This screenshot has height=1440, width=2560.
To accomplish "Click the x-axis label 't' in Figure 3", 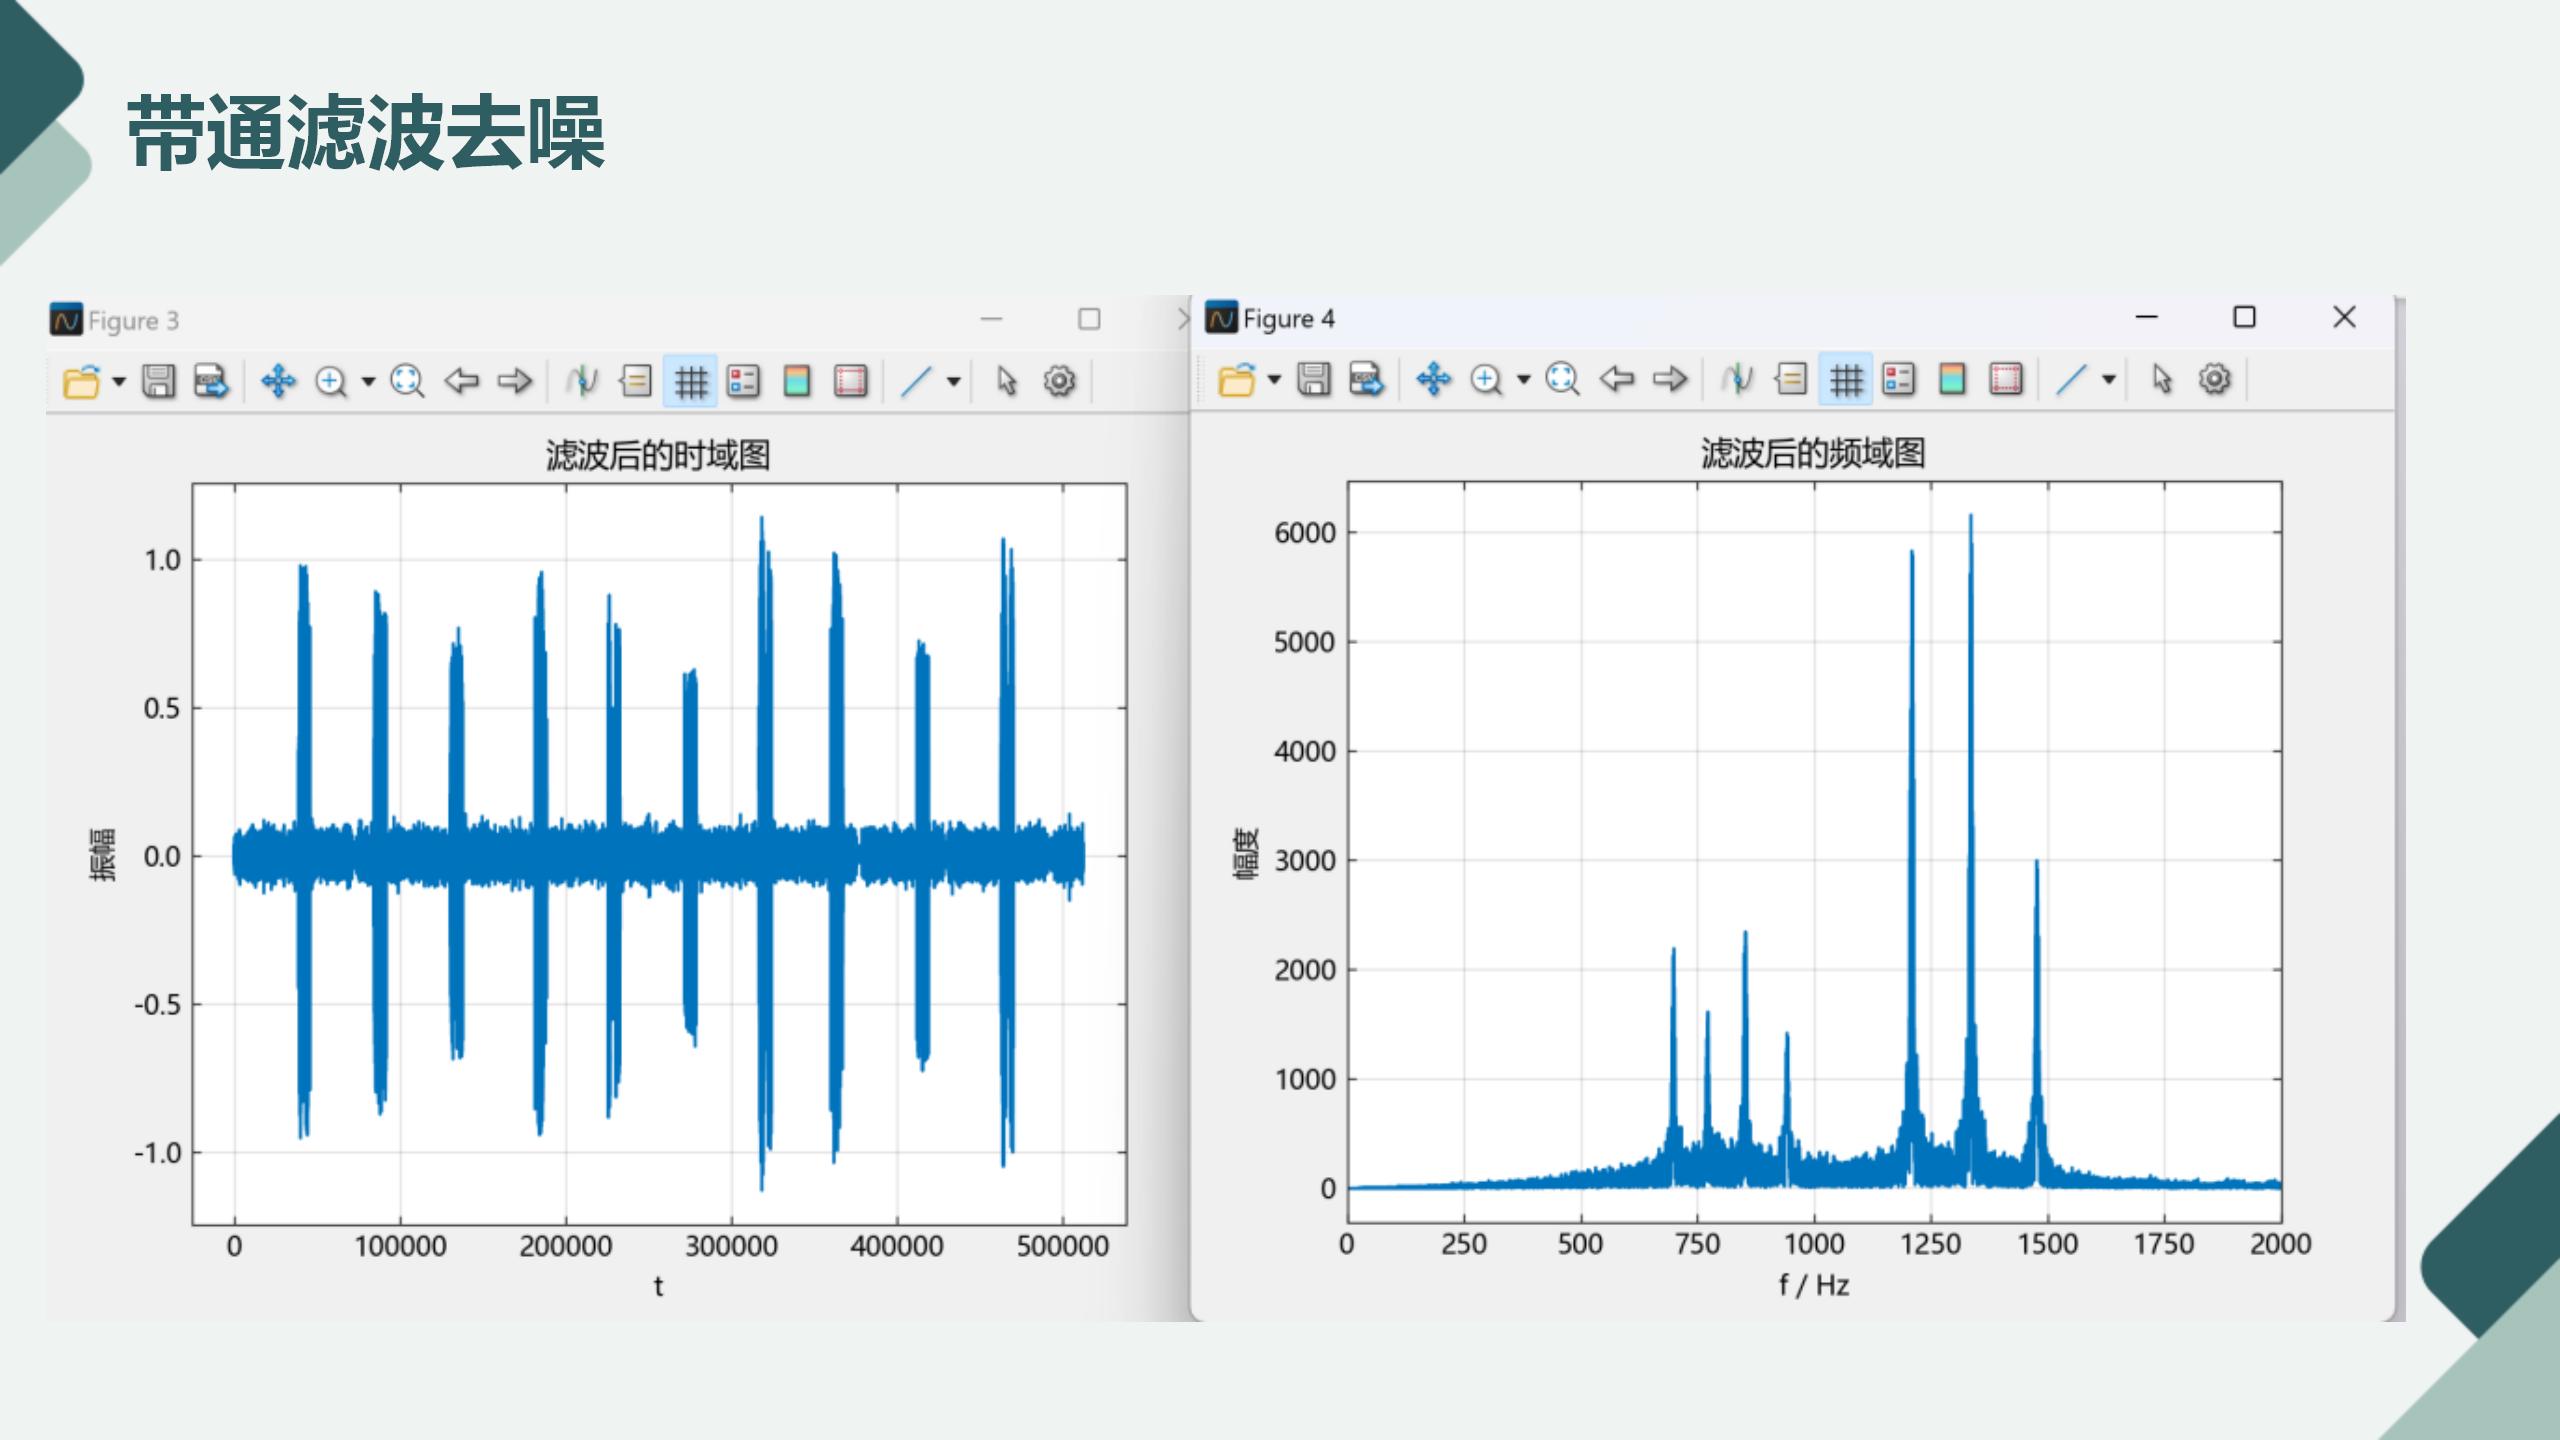I will 658,1286.
